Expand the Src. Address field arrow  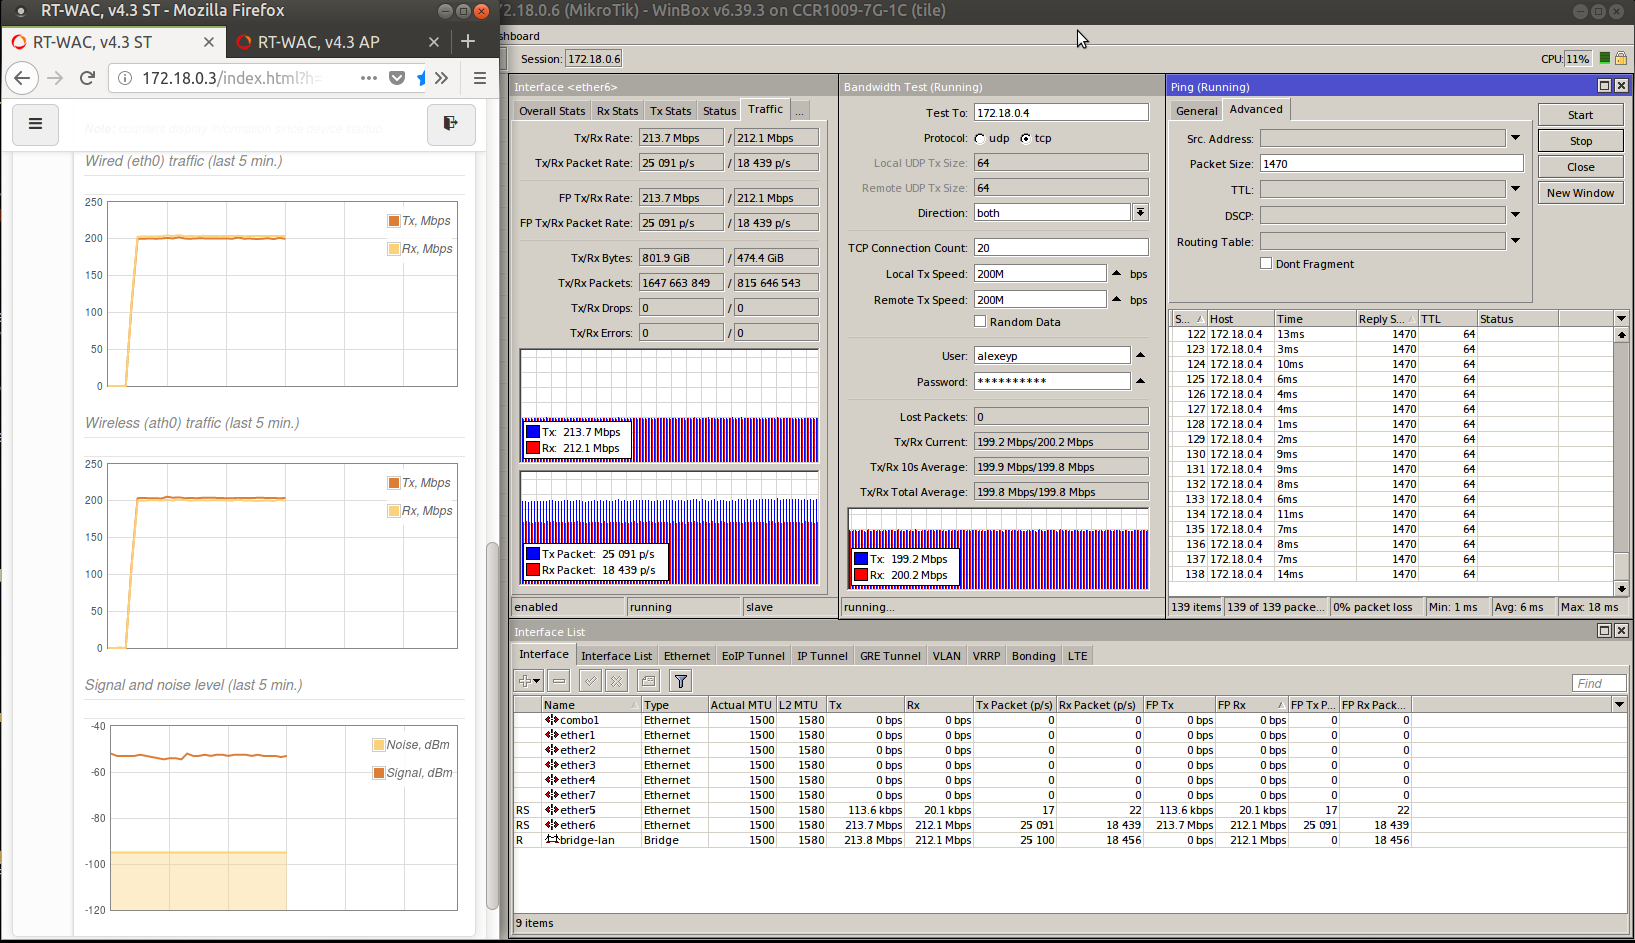point(1515,138)
